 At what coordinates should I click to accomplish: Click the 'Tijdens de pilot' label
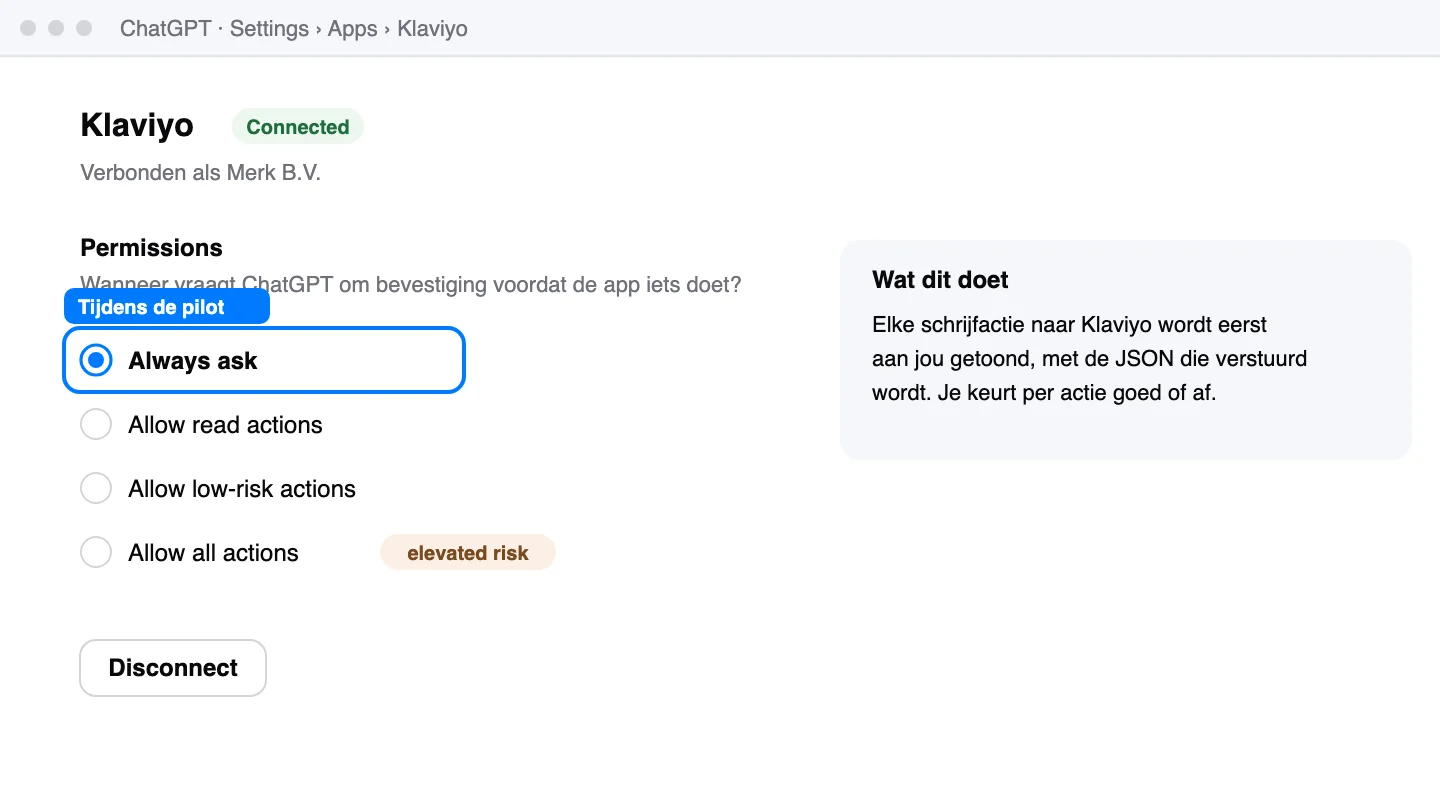click(x=167, y=307)
